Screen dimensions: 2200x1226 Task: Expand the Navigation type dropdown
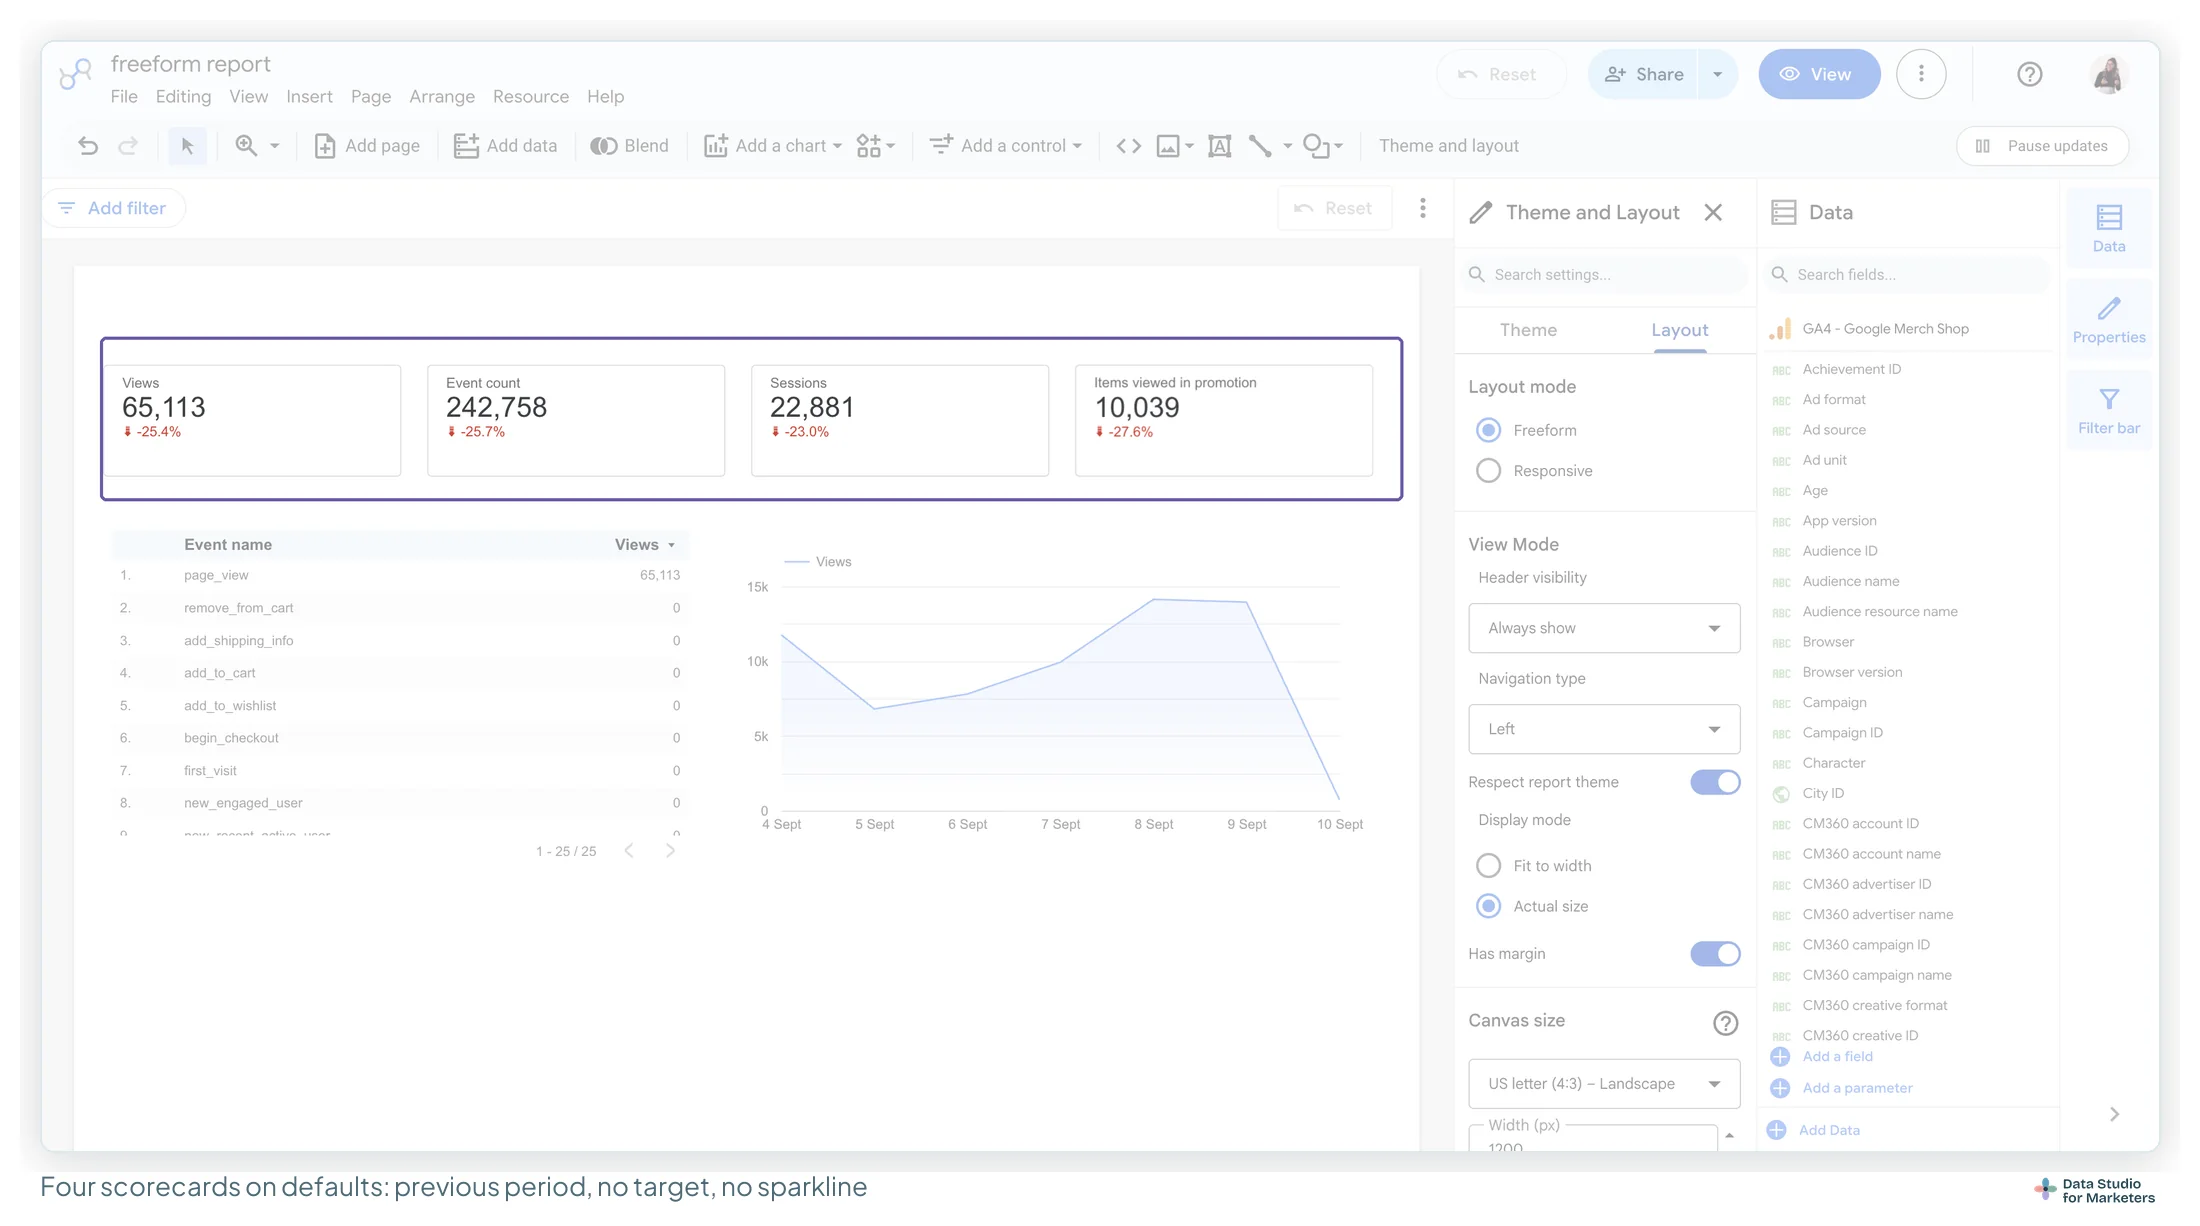[1604, 729]
